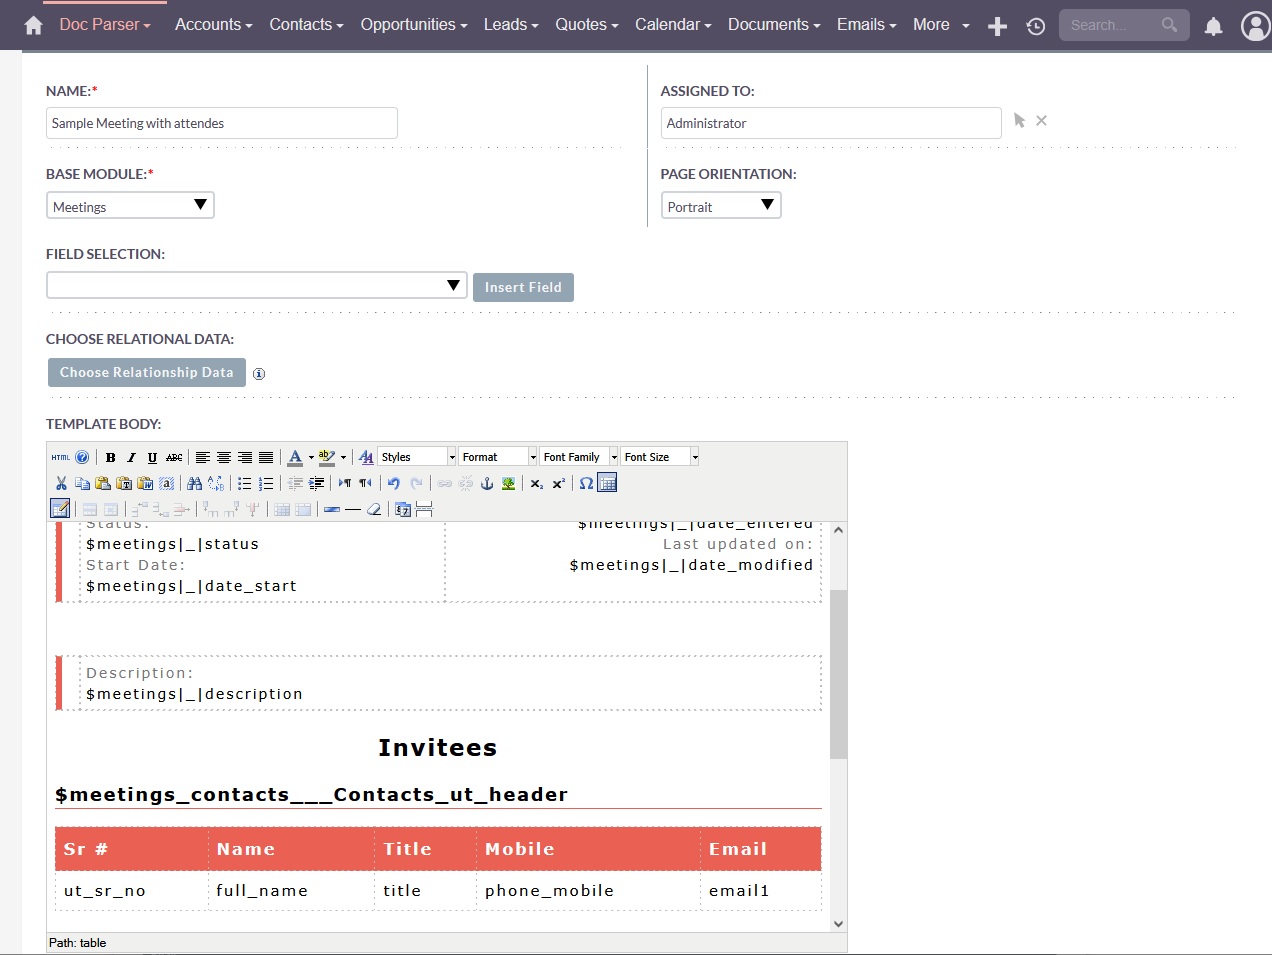Click the Name input field

click(x=221, y=123)
